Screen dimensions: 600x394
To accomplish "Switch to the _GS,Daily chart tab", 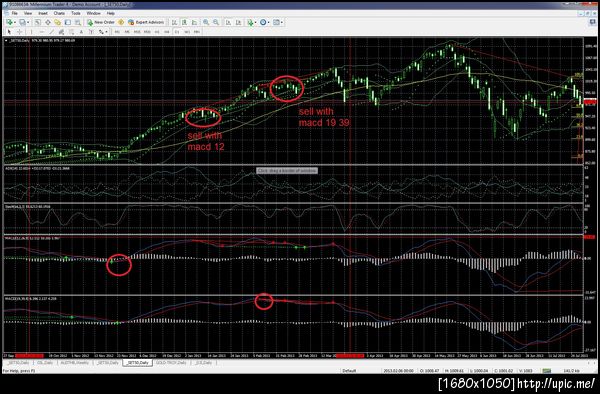I will pyautogui.click(x=203, y=362).
